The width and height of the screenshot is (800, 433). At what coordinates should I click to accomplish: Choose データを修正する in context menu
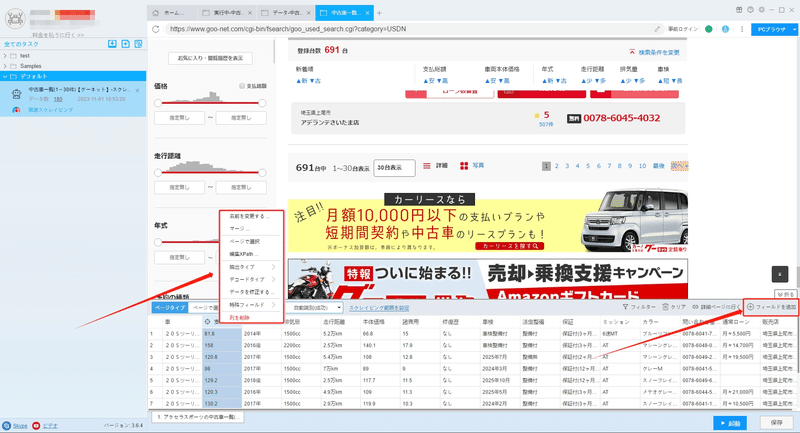252,292
